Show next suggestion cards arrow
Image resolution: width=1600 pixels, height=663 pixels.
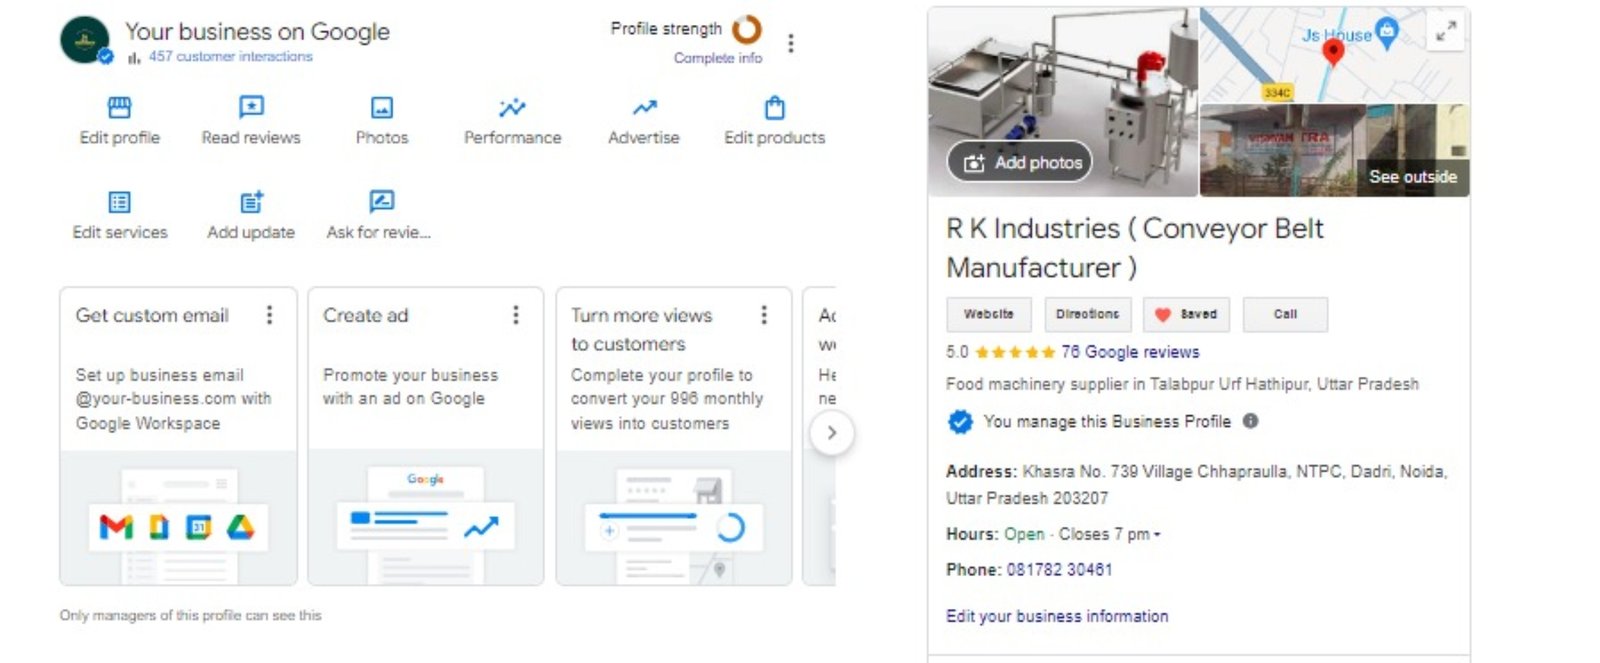831,433
